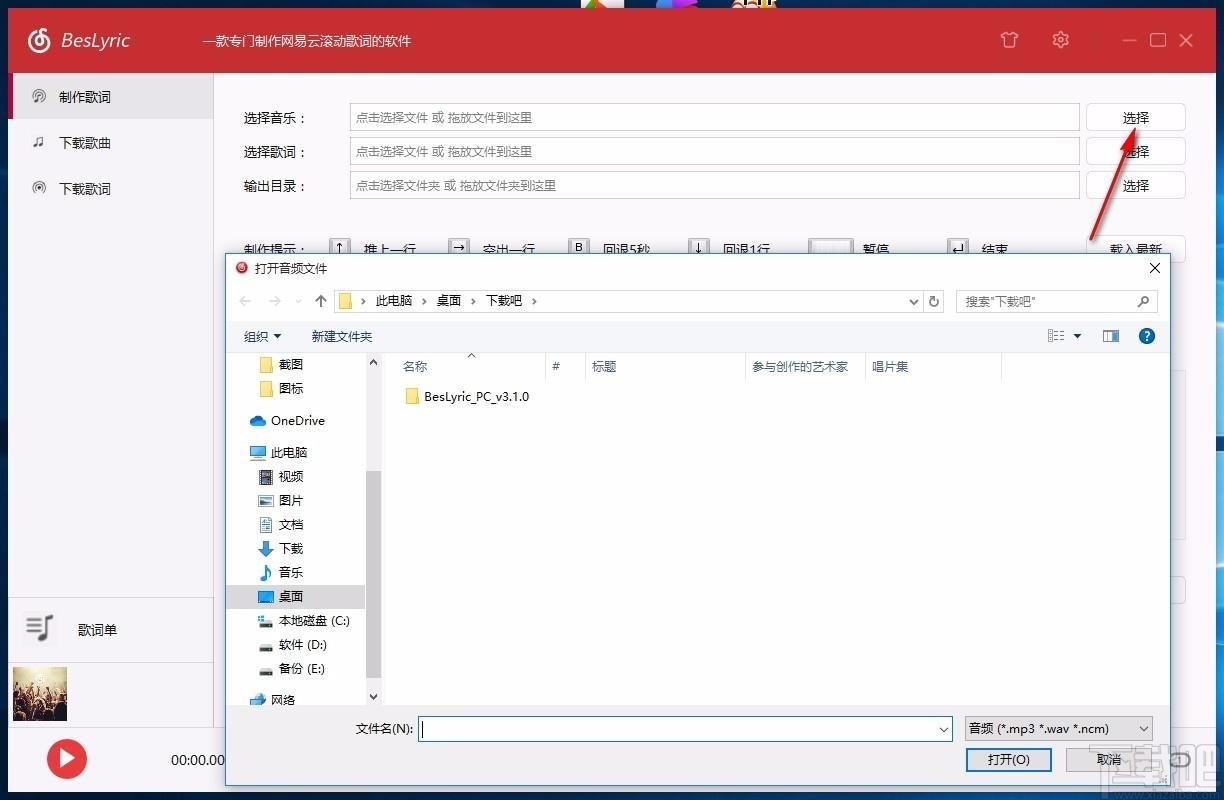This screenshot has height=800, width=1224.
Task: Expand address bar history dropdown
Action: click(914, 301)
